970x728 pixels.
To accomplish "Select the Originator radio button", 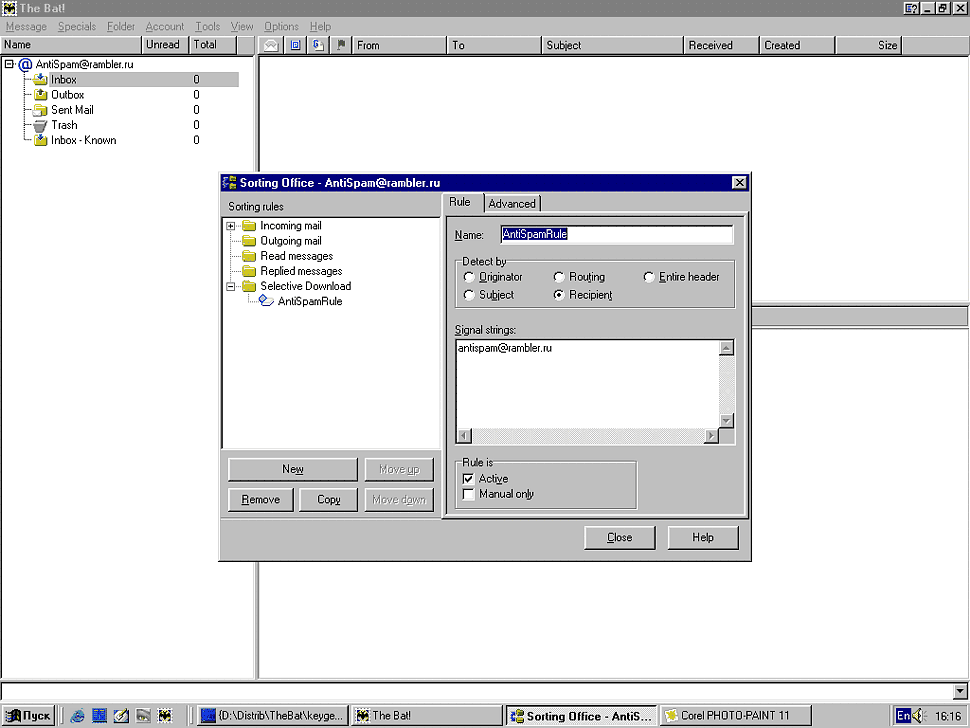I will 469,277.
